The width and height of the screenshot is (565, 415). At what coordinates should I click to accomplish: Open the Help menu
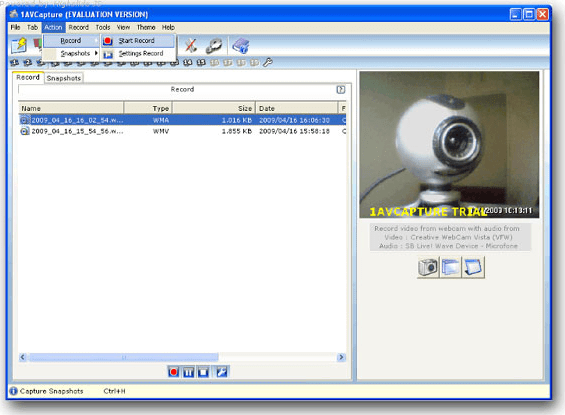(168, 27)
